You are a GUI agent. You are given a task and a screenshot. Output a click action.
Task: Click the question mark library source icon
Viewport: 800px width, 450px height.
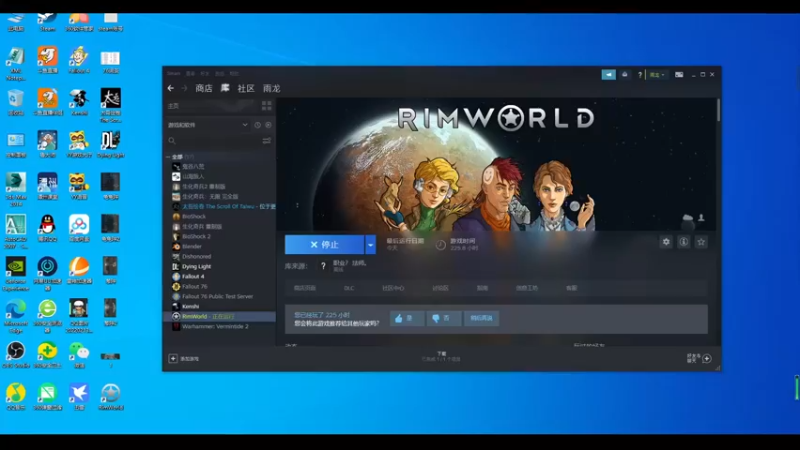tap(323, 266)
